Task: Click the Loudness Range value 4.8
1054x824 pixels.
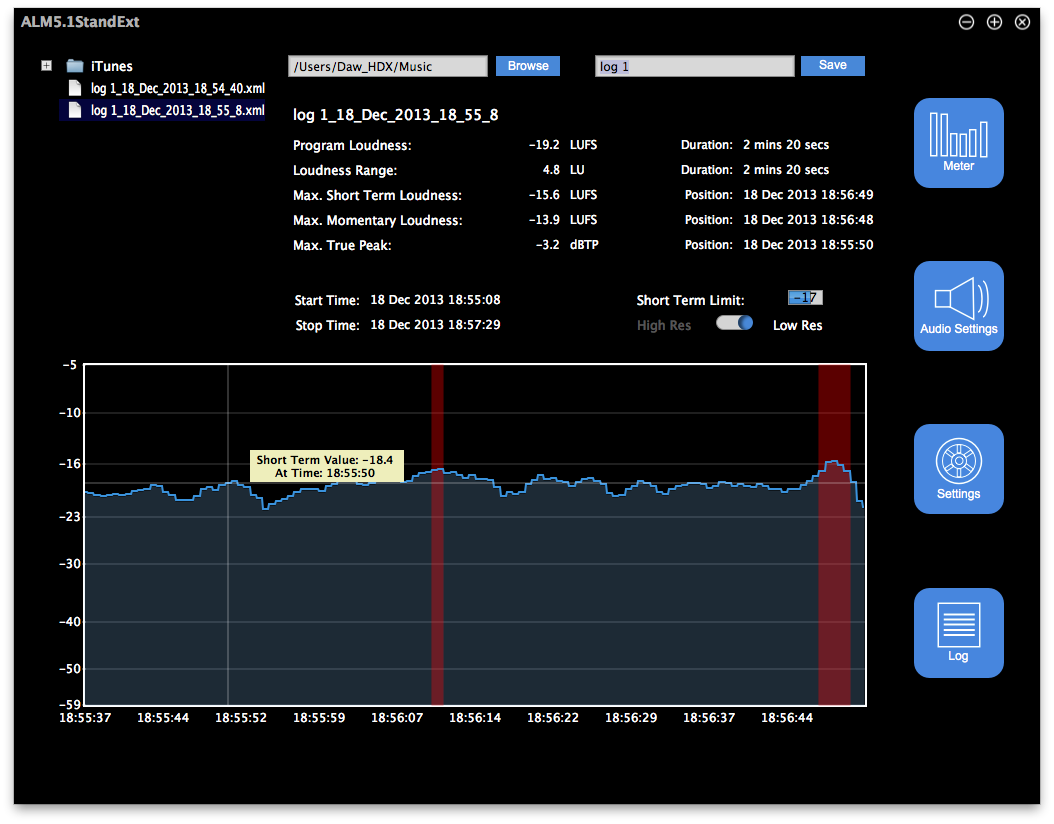Action: pyautogui.click(x=551, y=169)
